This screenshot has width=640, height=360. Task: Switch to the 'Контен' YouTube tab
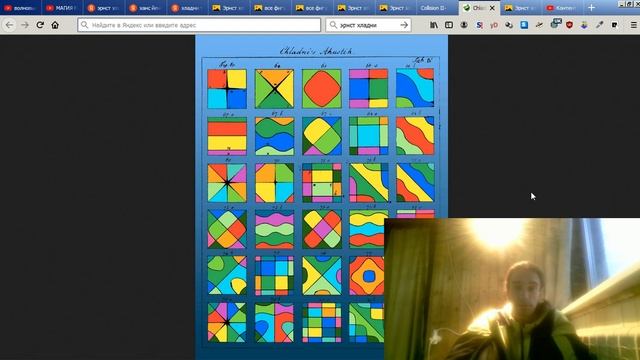coord(562,8)
